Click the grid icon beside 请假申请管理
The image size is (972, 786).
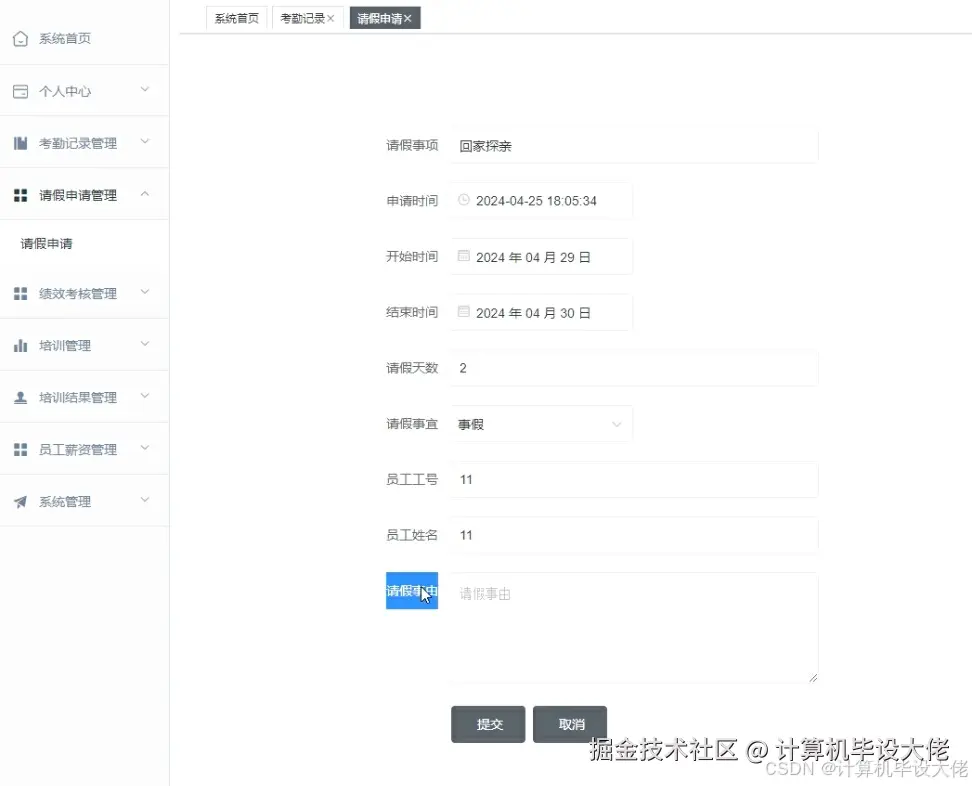pos(22,194)
